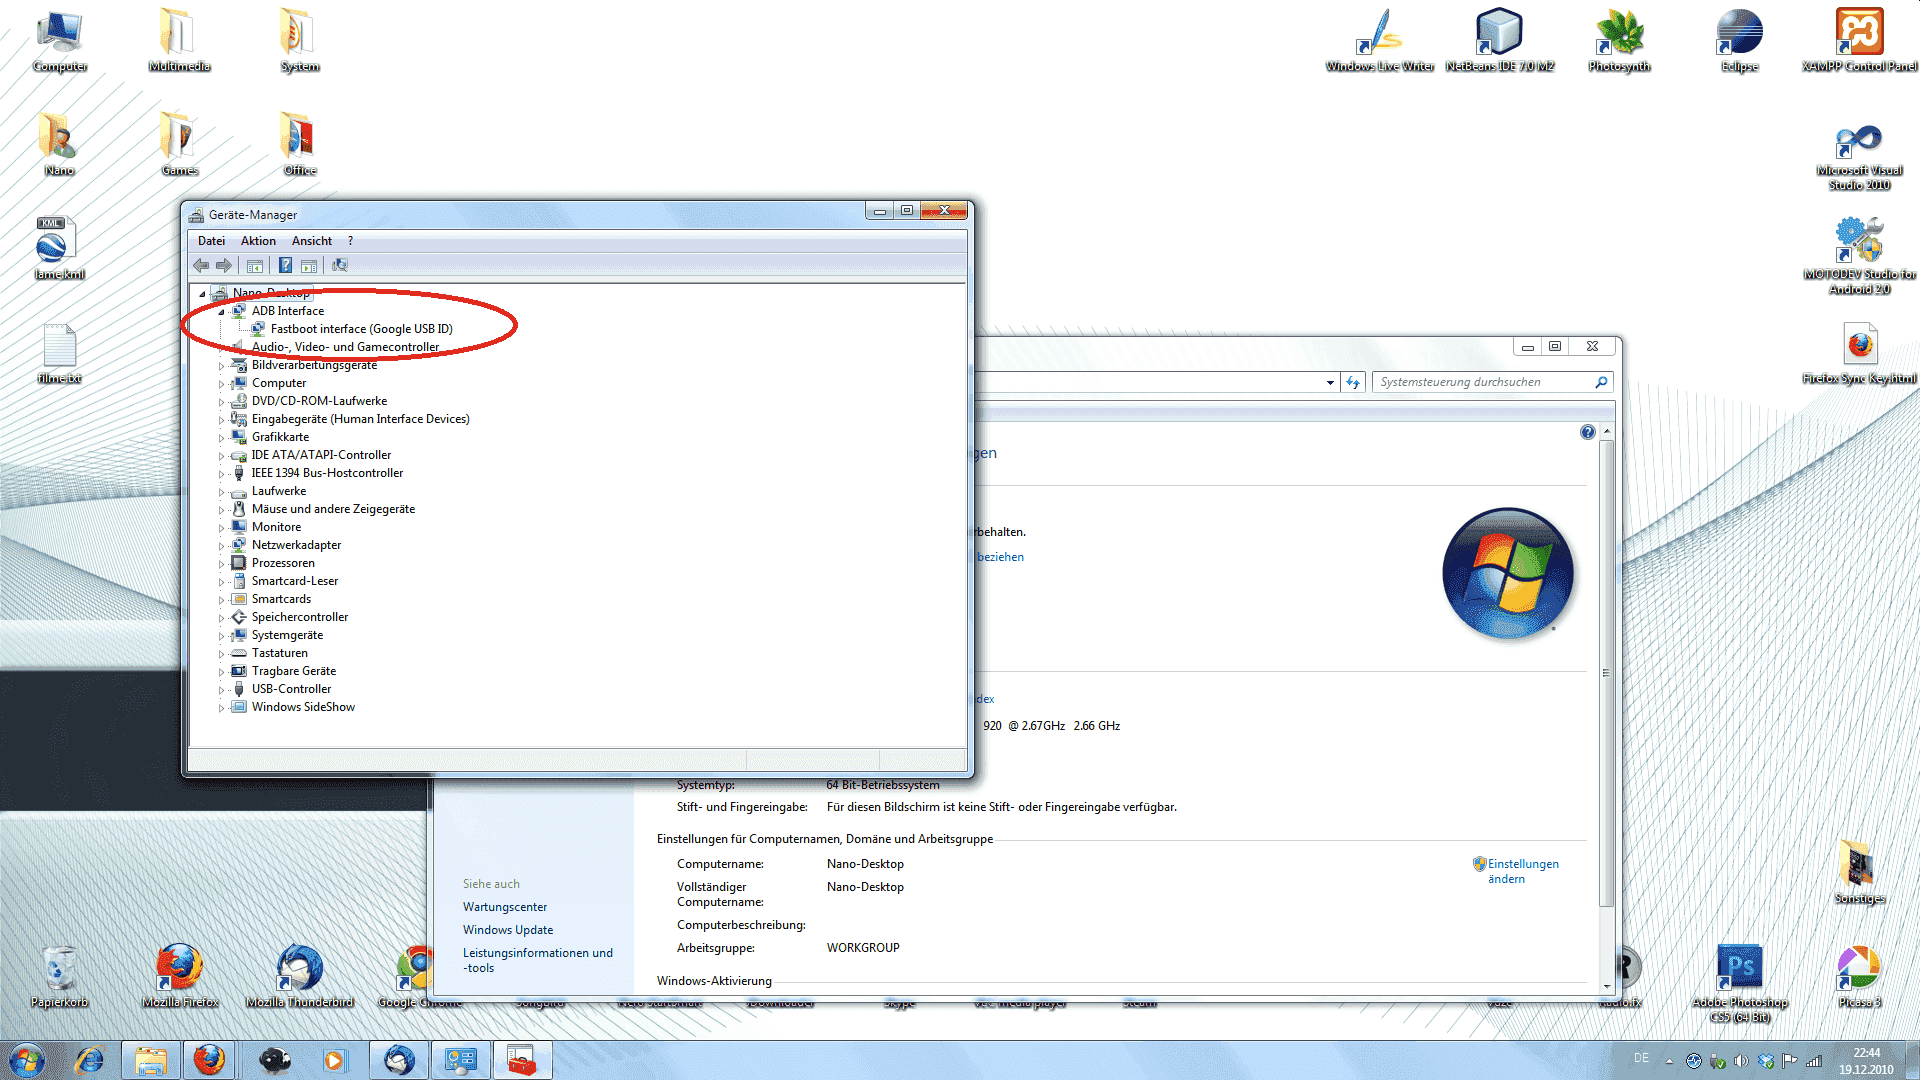Open the Wartungscenter link
The image size is (1920, 1080).
[x=505, y=907]
